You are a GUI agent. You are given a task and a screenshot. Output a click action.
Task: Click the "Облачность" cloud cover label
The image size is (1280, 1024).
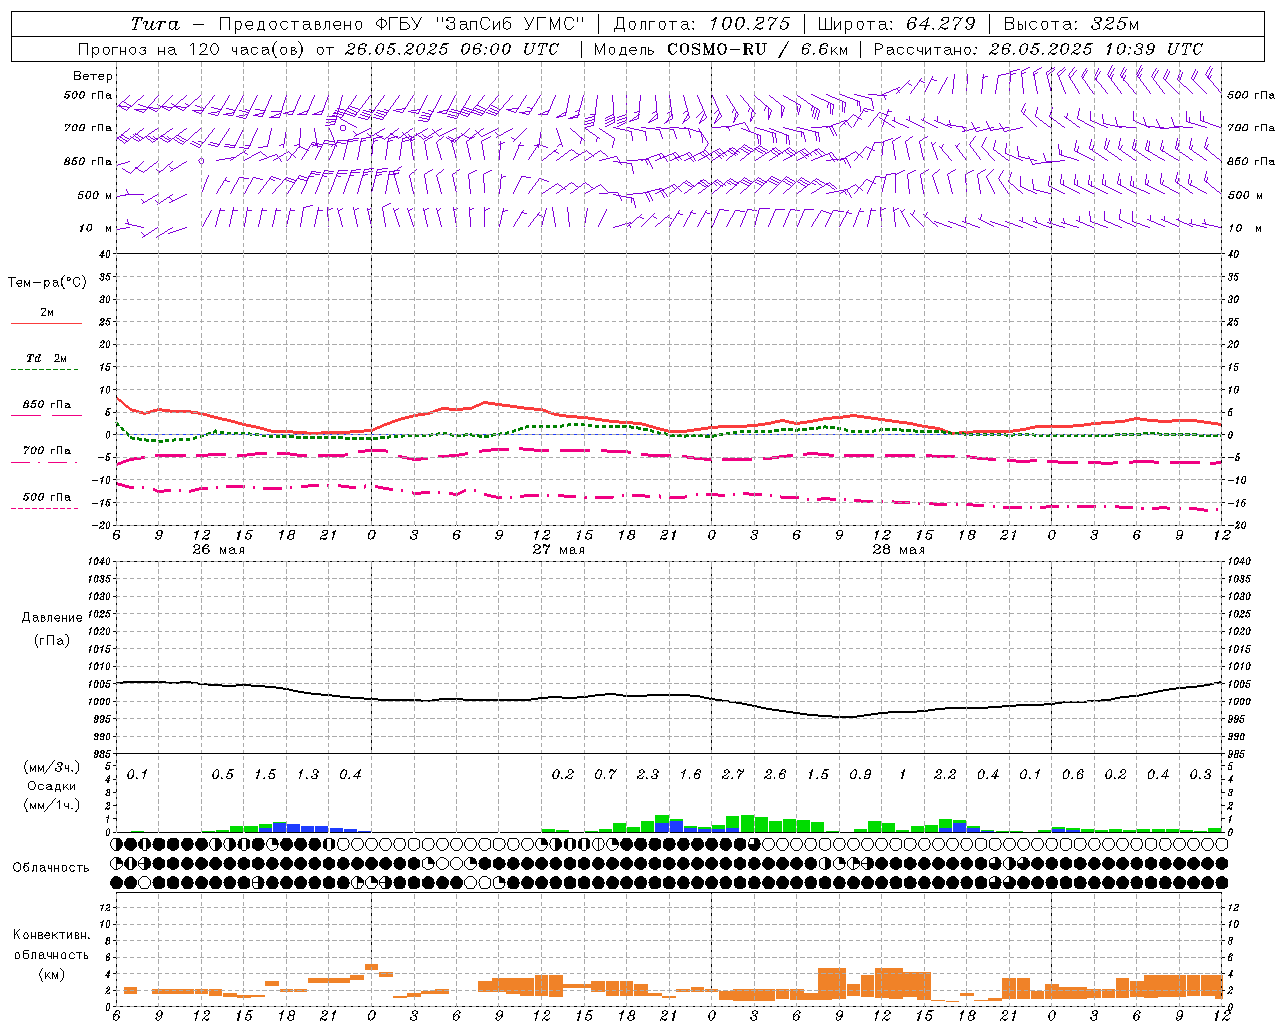(x=51, y=868)
